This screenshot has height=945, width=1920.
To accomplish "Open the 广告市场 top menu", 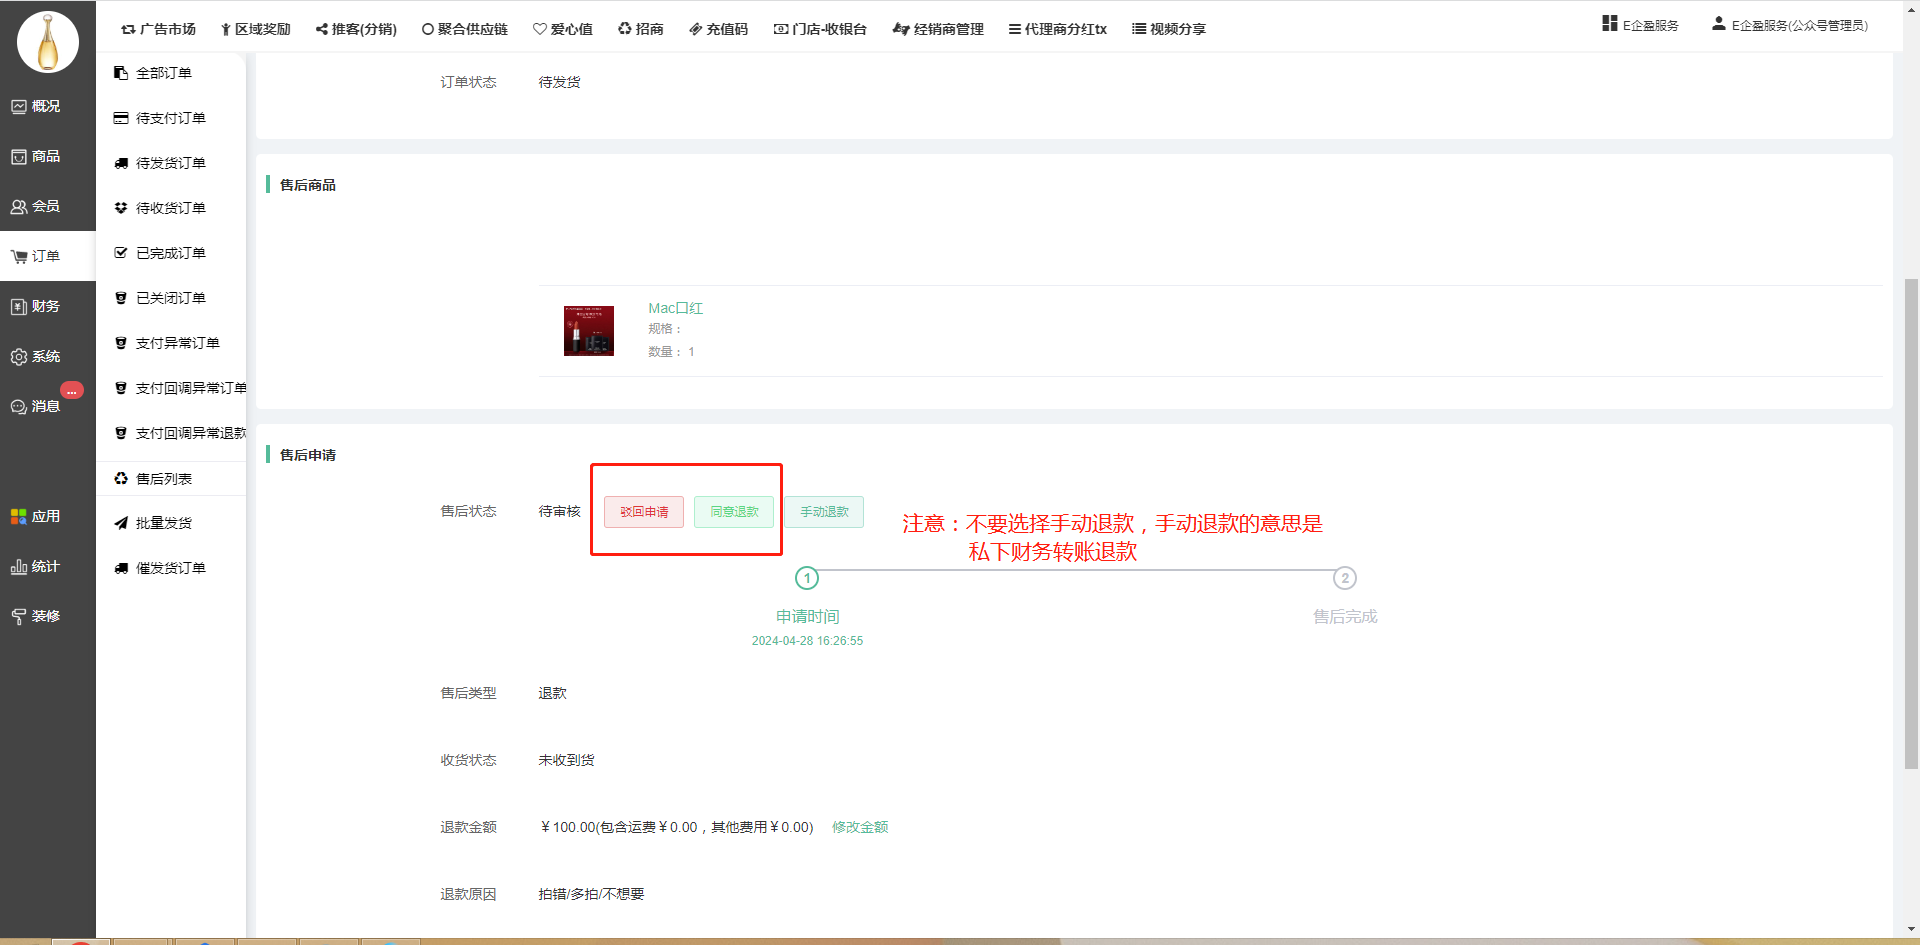I will [x=158, y=29].
